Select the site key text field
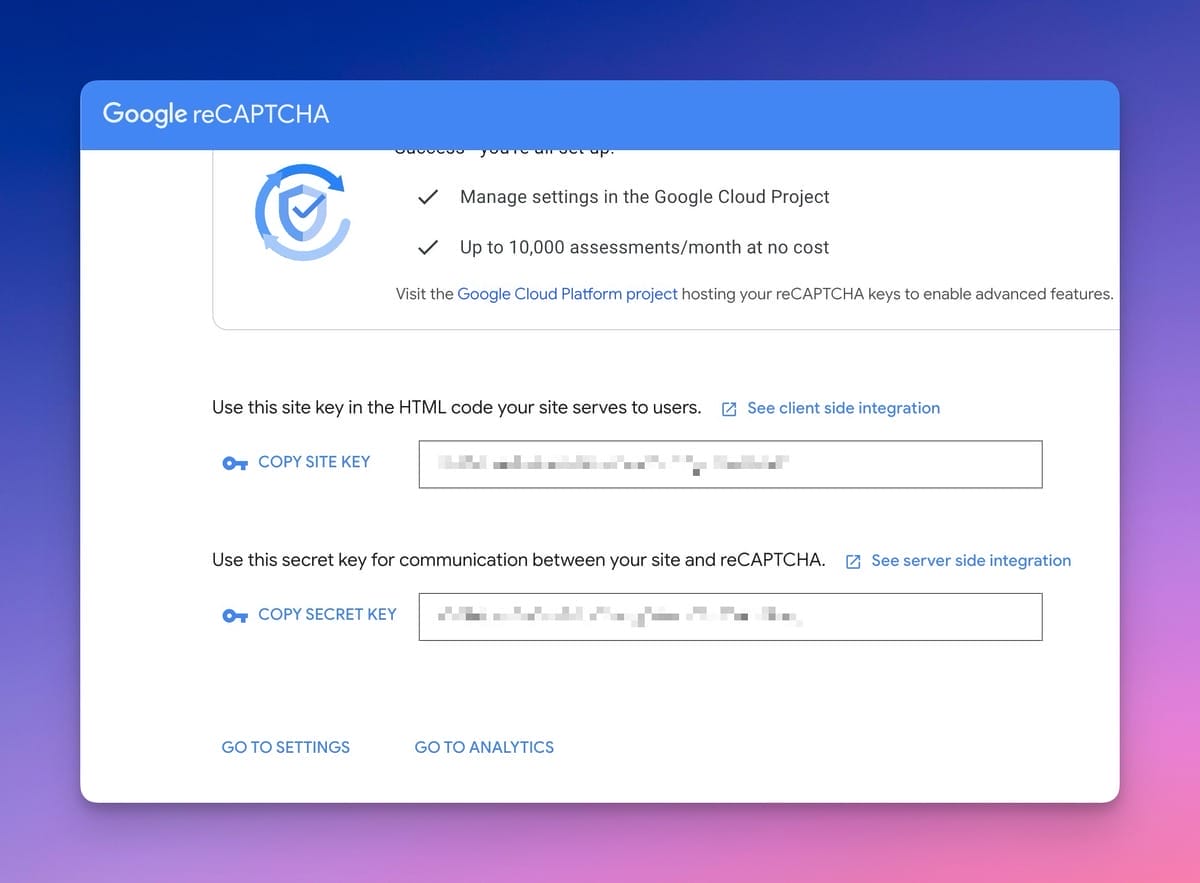This screenshot has height=883, width=1200. click(x=730, y=464)
